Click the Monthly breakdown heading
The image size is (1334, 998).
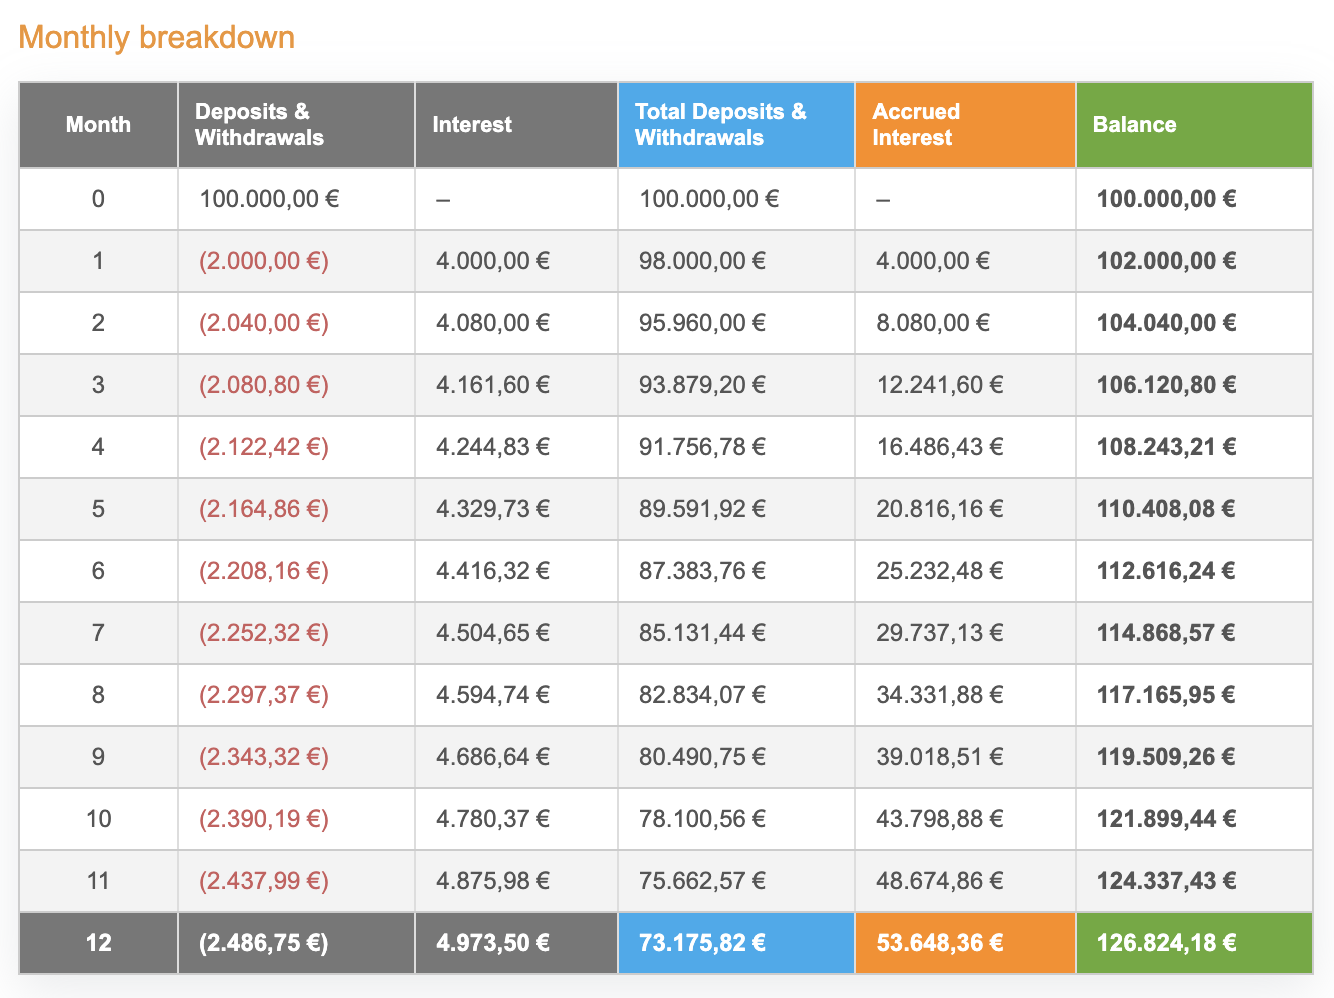(156, 37)
